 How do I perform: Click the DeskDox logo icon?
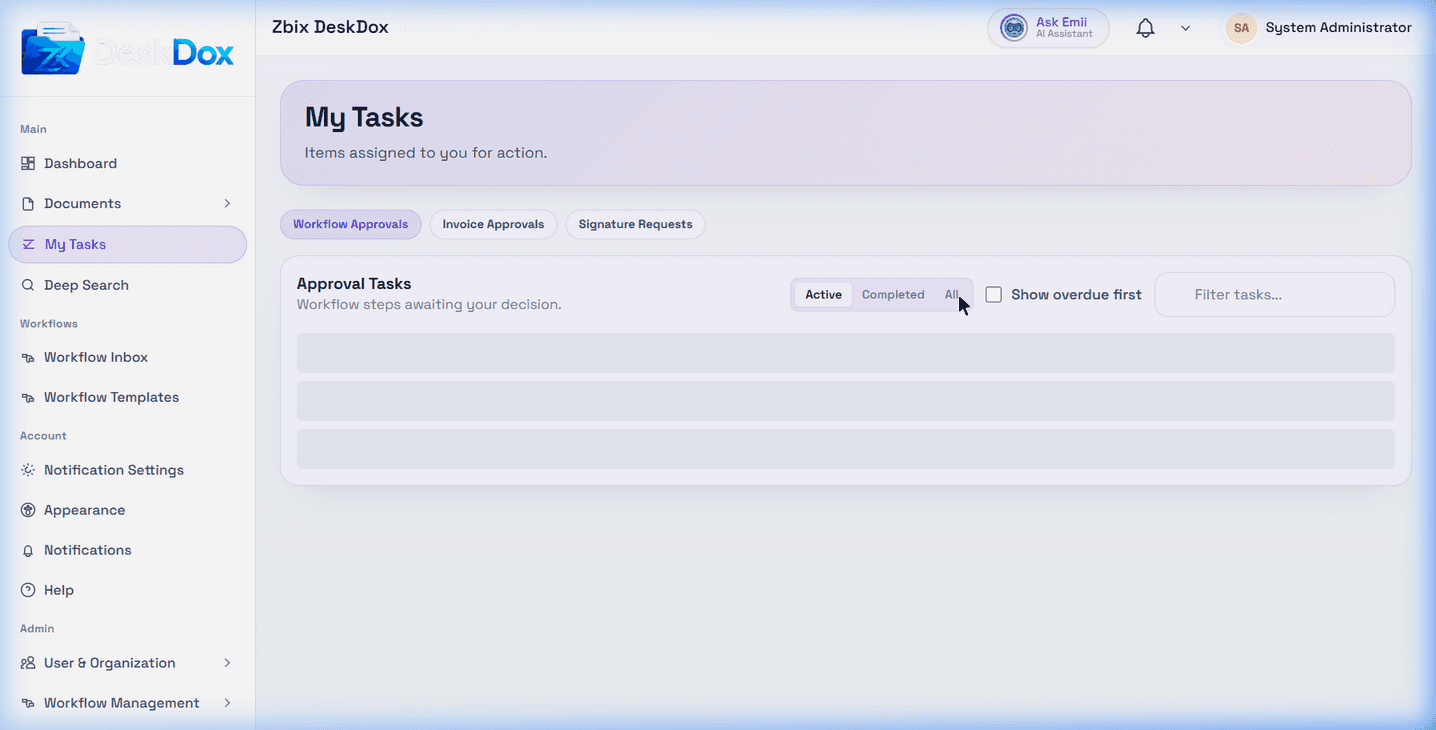tap(52, 49)
